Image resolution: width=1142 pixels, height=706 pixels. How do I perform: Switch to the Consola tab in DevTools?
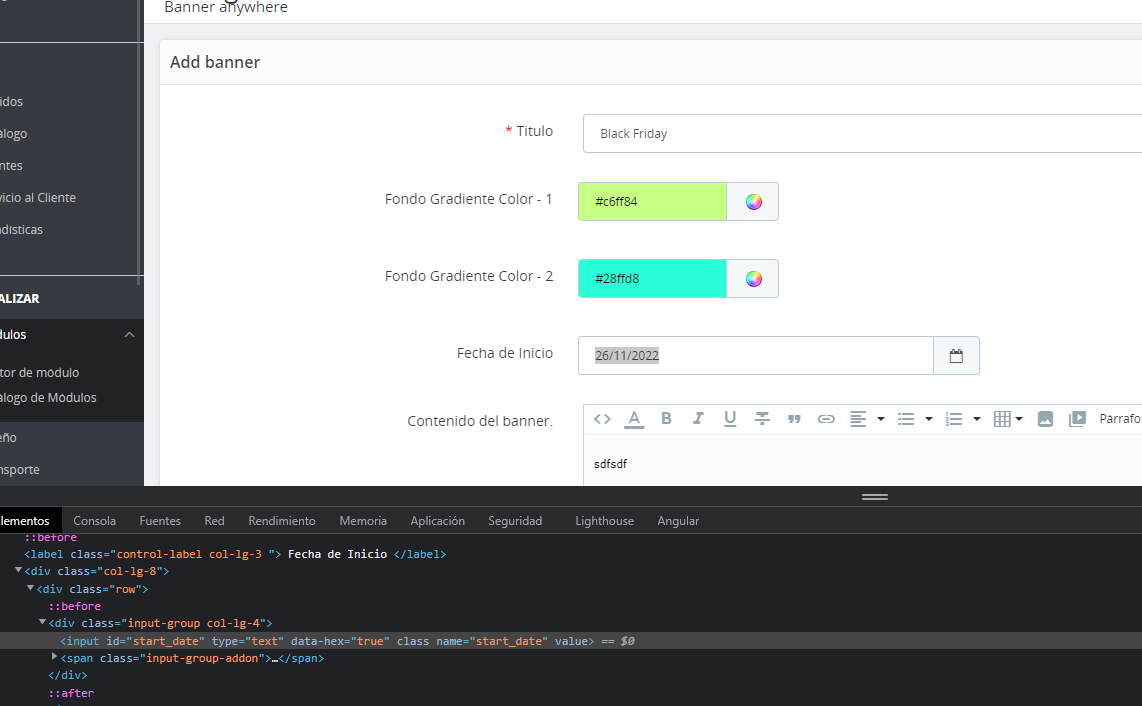pos(94,521)
